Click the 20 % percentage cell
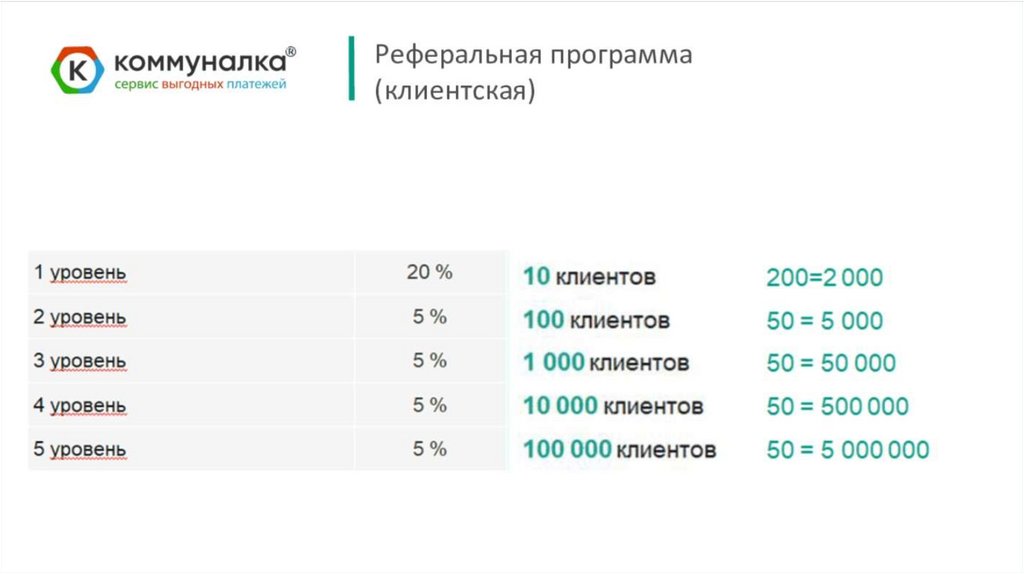This screenshot has width=1024, height=574. [x=429, y=272]
